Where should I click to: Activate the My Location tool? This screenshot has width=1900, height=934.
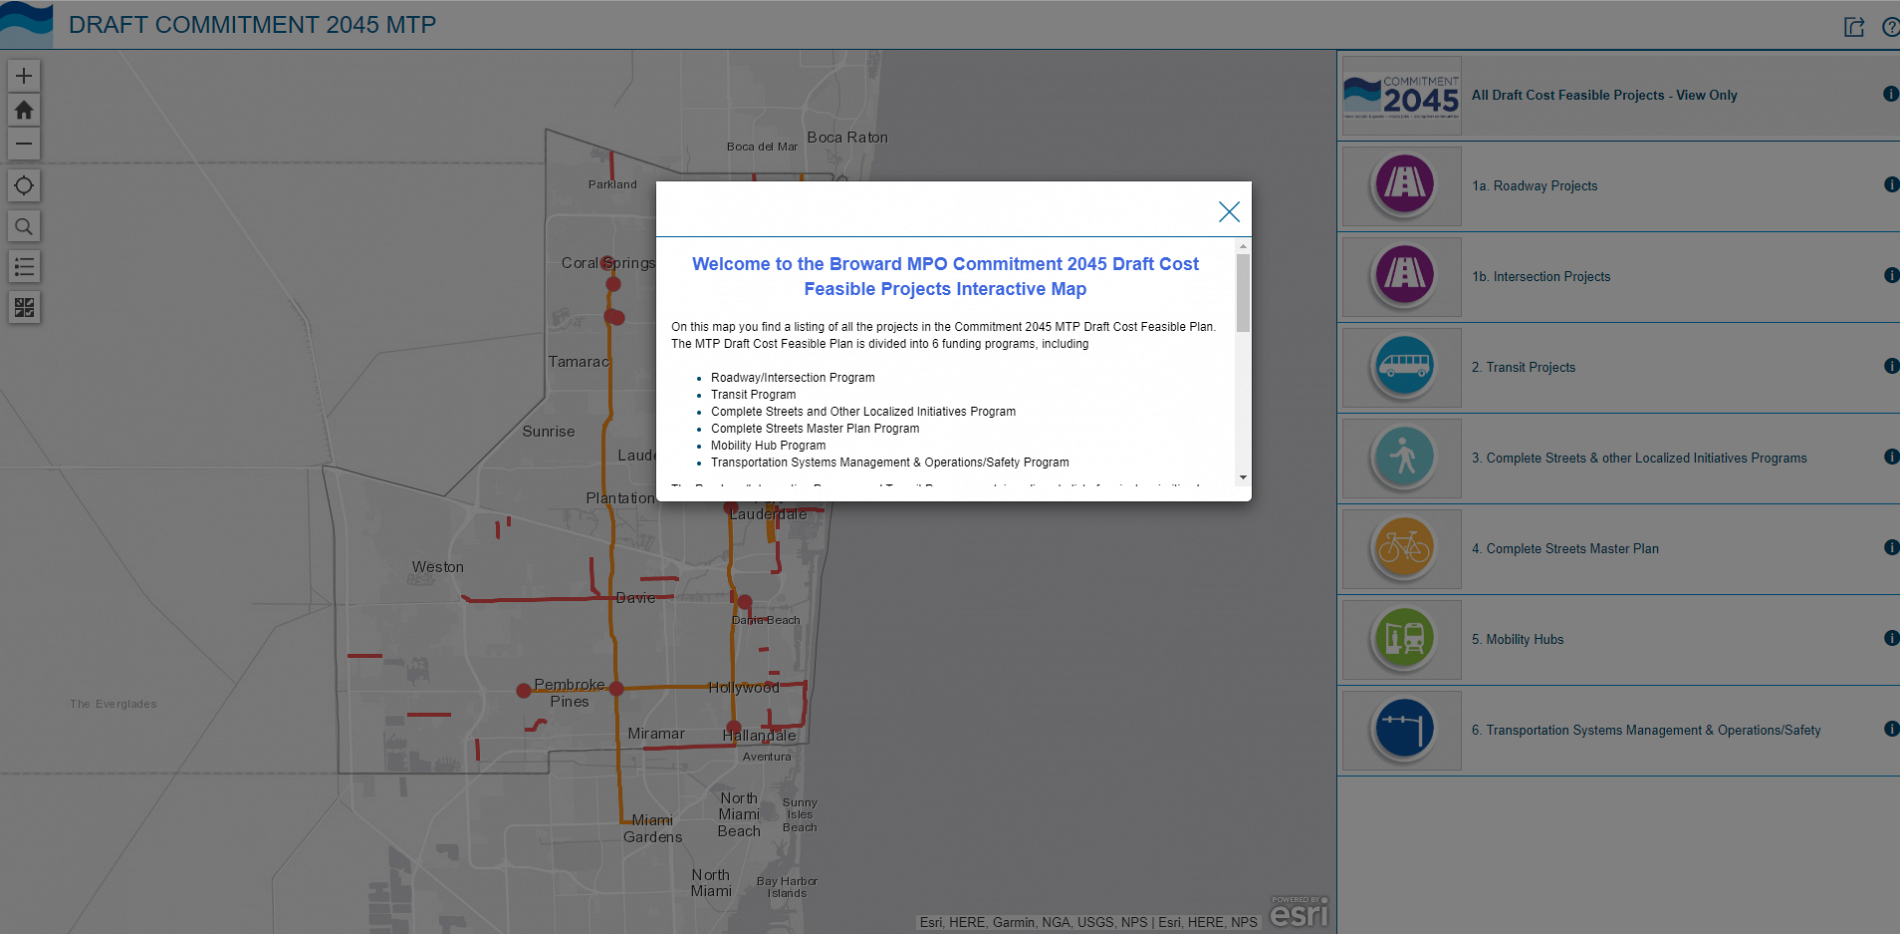pos(23,185)
